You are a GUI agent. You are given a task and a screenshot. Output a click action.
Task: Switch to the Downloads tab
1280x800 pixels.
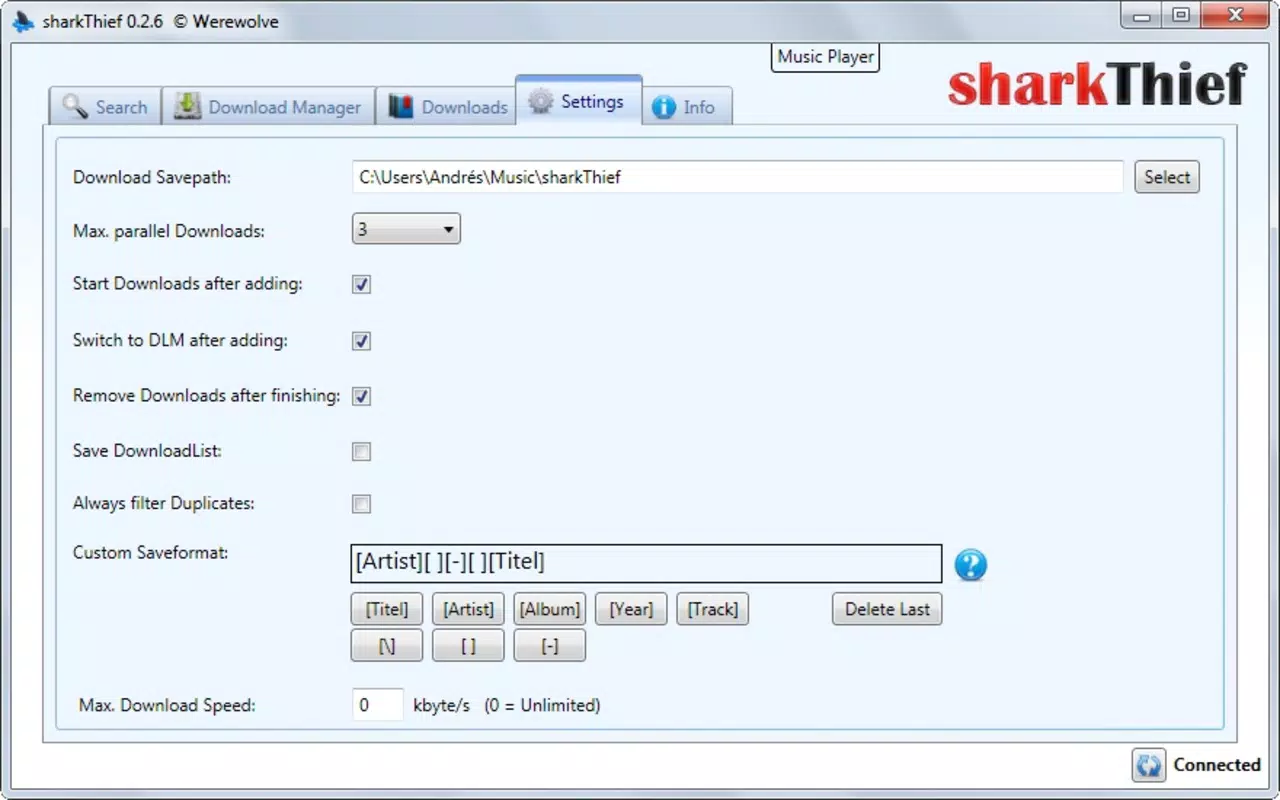coord(448,107)
